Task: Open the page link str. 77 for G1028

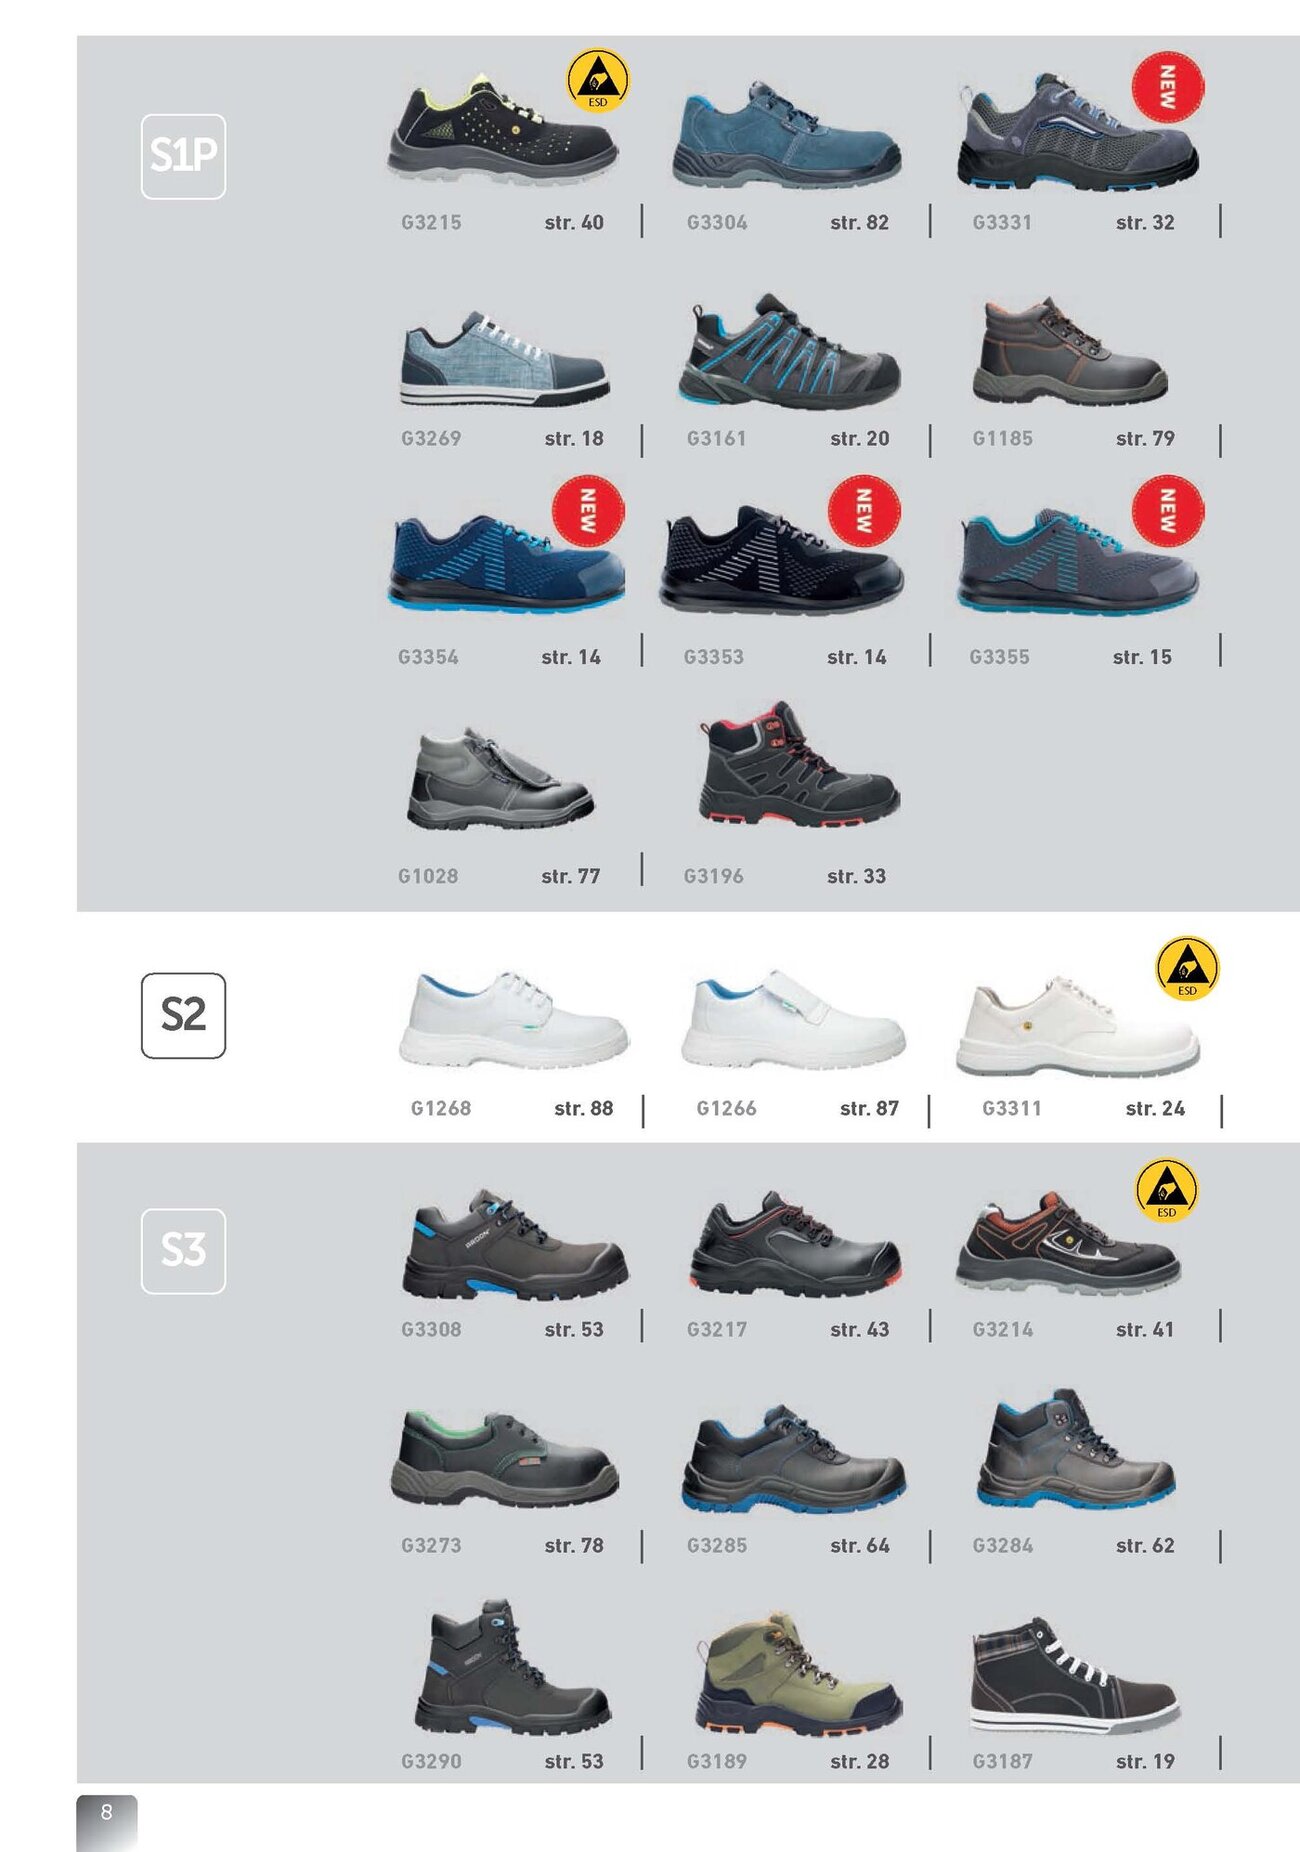Action: [x=571, y=876]
